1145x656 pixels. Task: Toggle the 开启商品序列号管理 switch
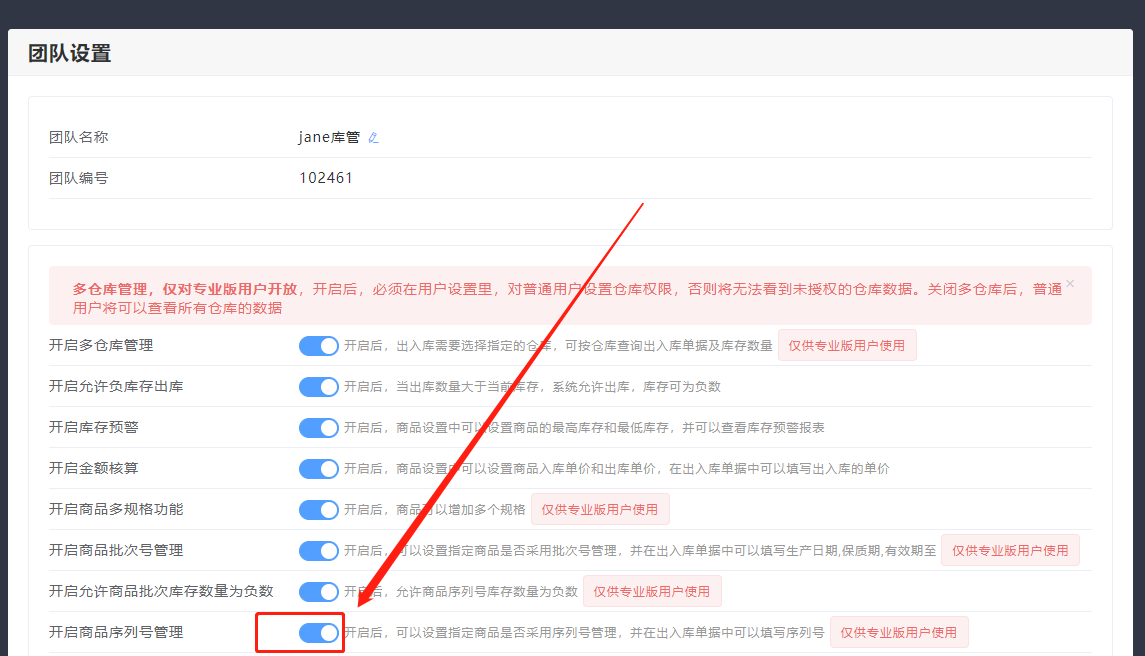[319, 633]
